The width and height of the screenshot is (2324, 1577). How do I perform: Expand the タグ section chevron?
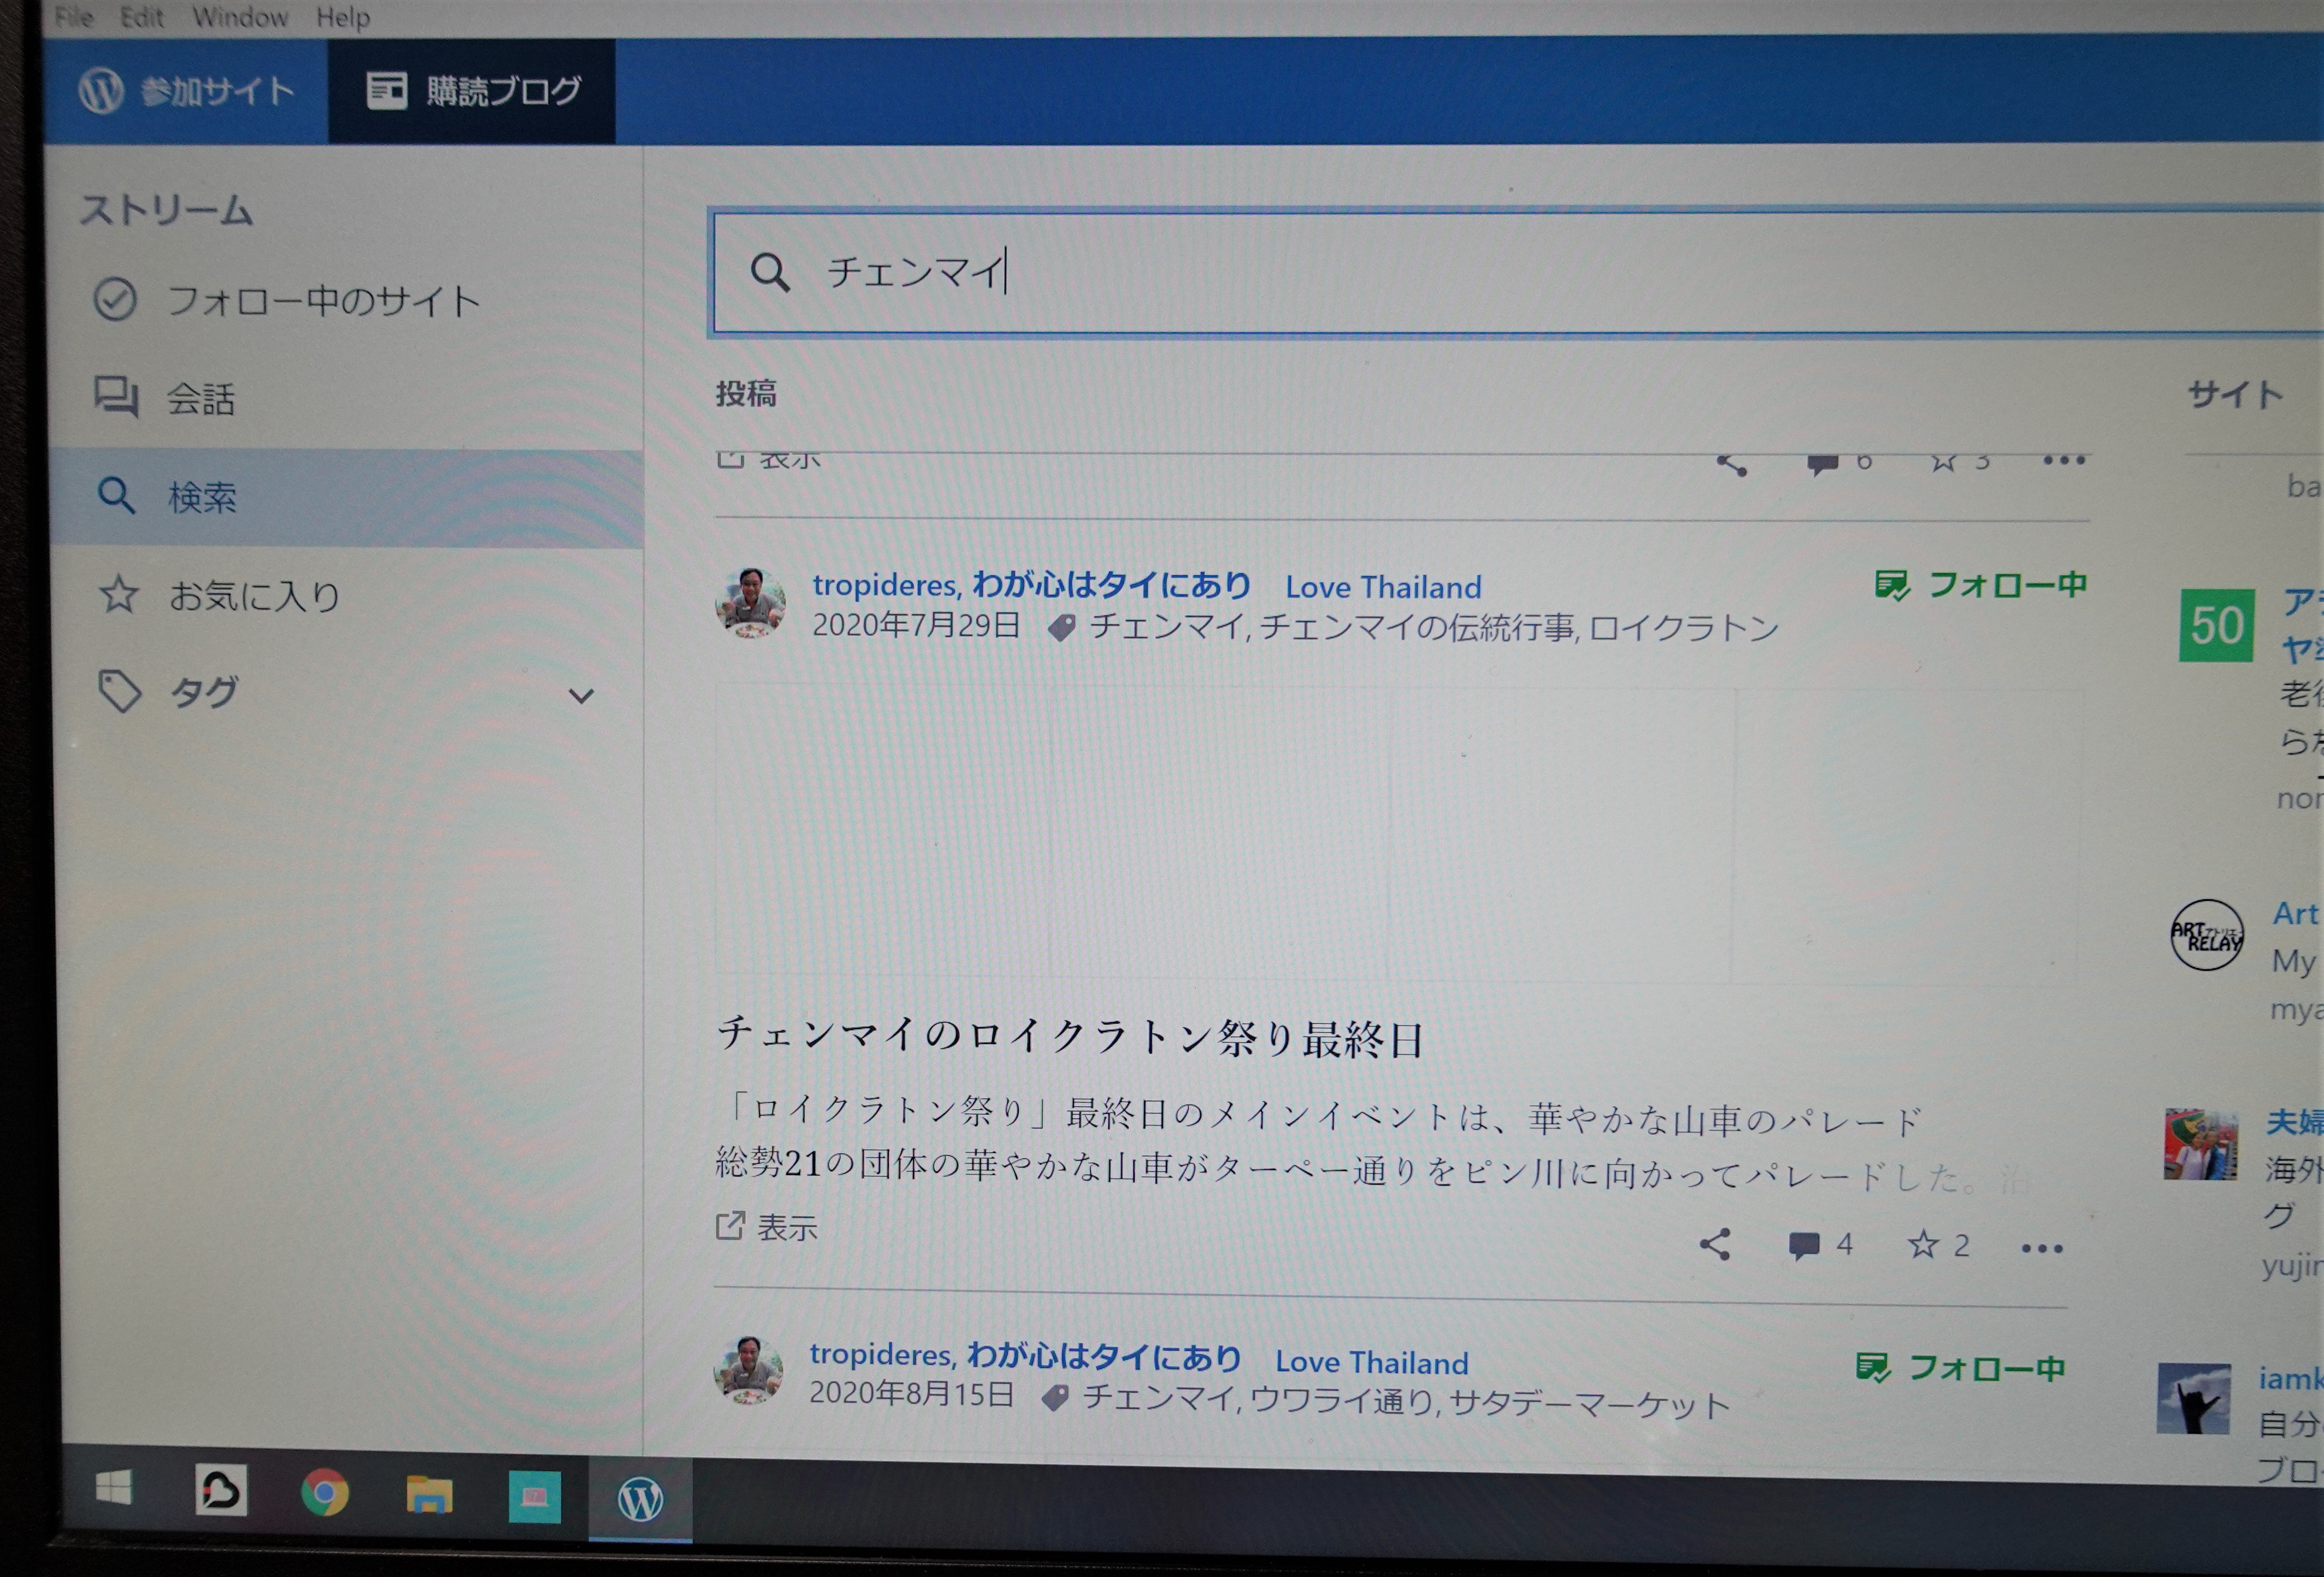pyautogui.click(x=581, y=695)
